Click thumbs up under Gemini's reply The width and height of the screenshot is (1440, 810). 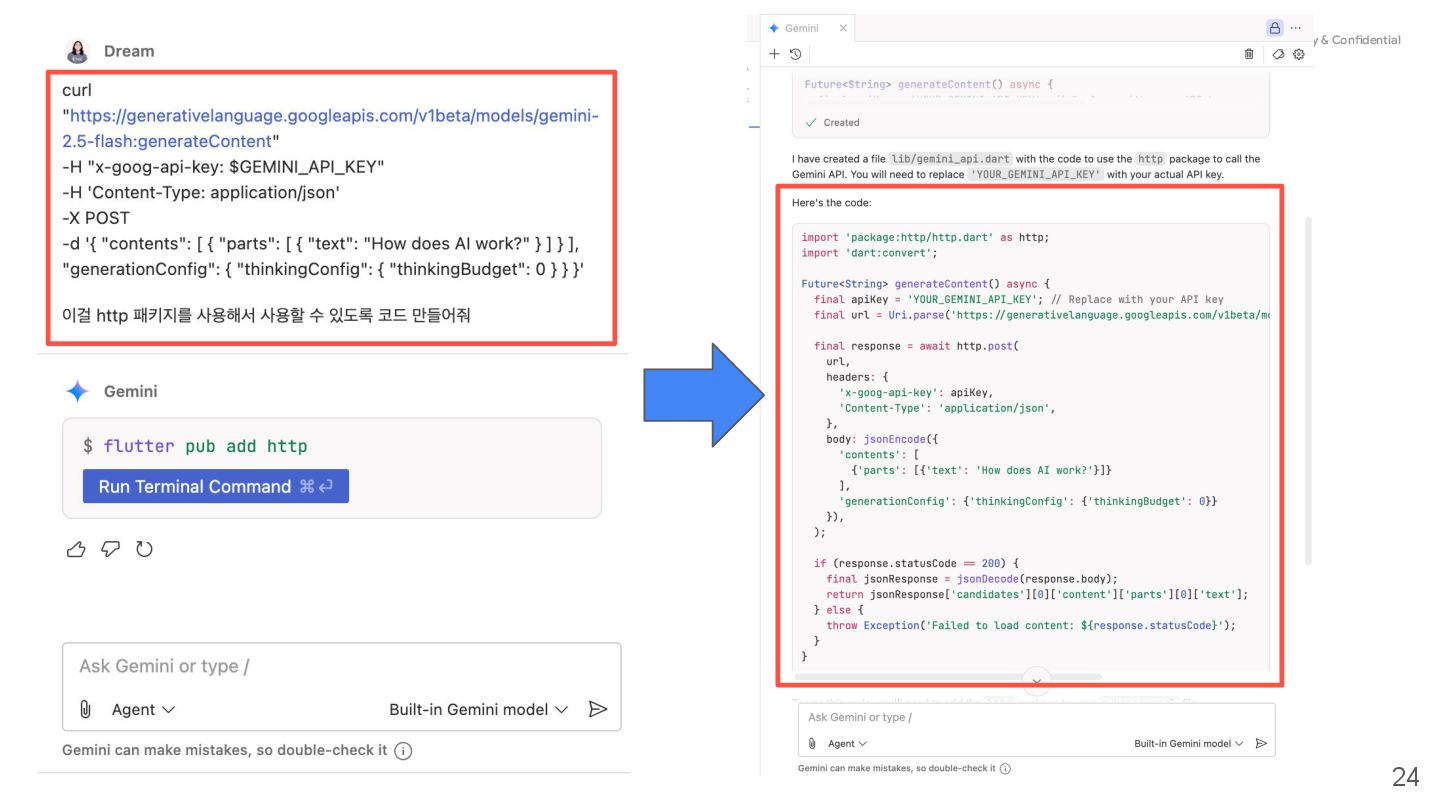click(76, 549)
